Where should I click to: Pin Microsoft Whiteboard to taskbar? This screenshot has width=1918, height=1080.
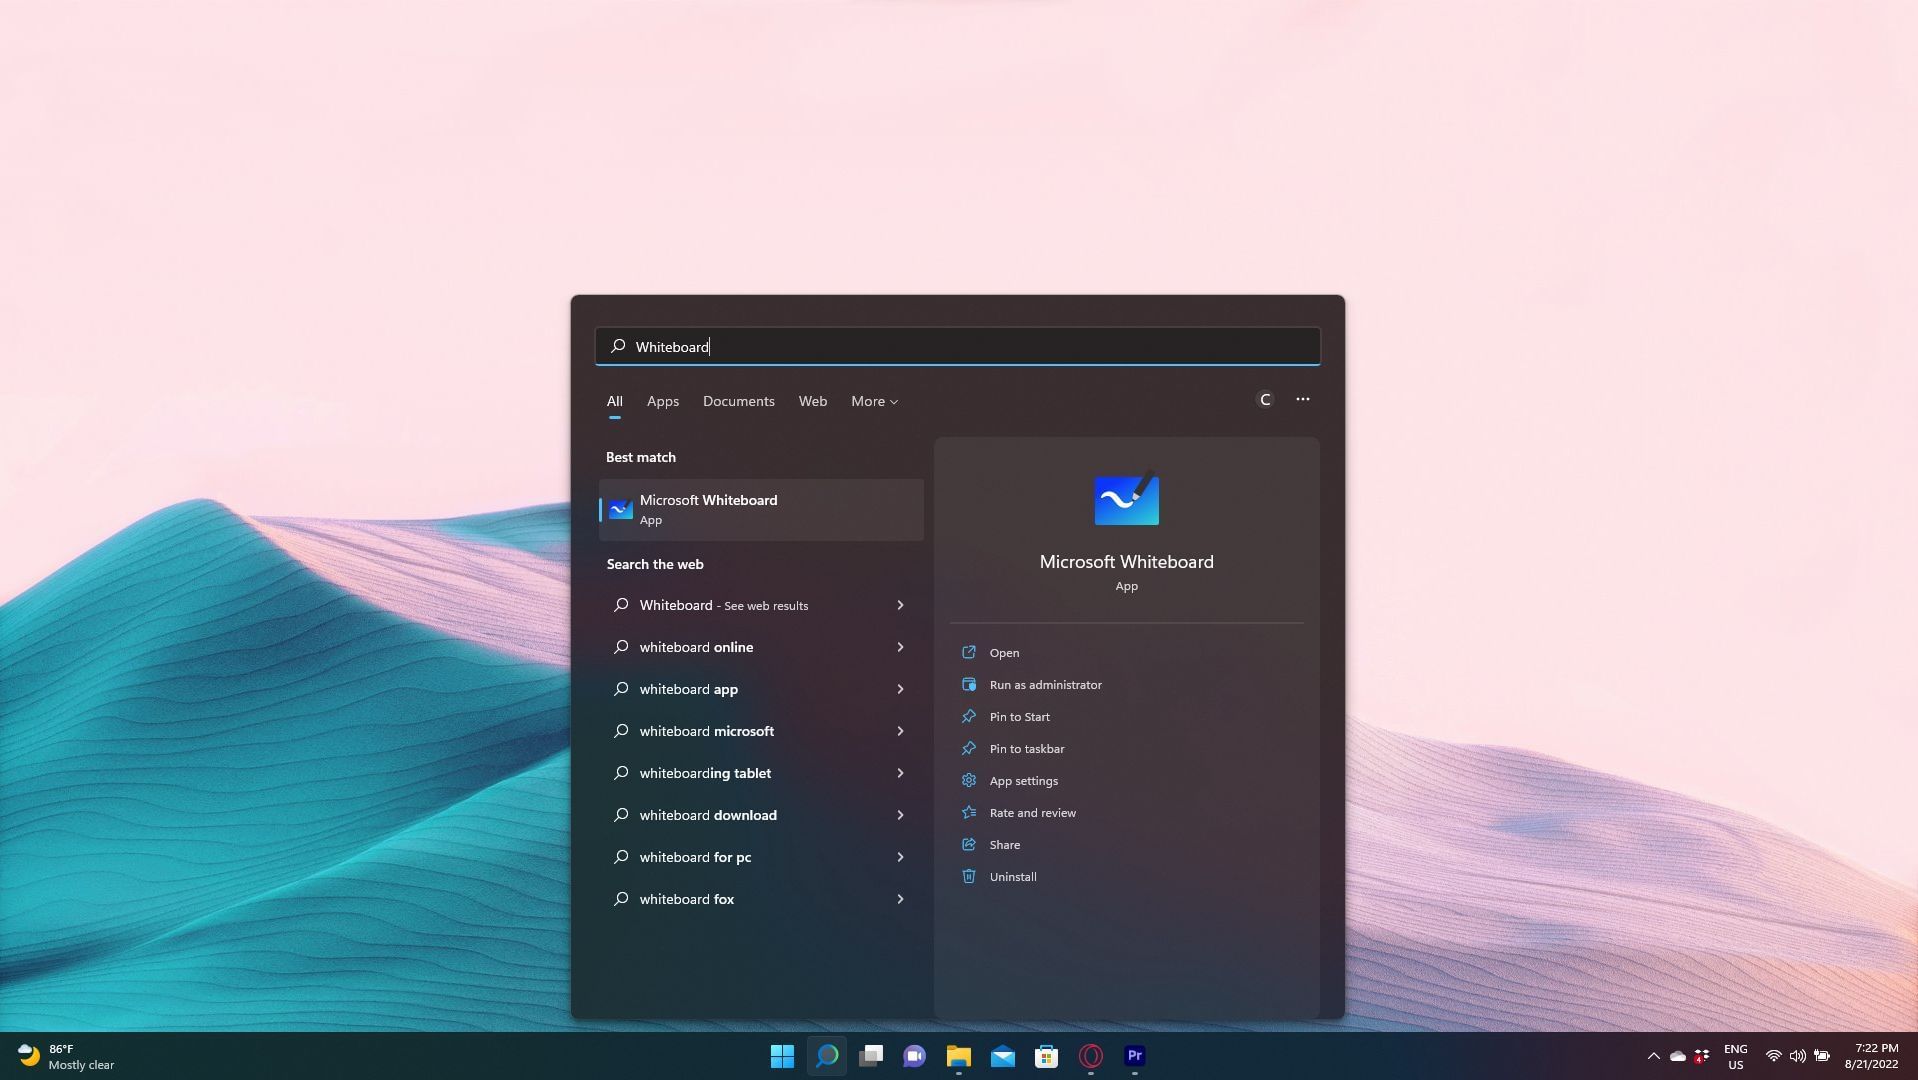click(1026, 748)
